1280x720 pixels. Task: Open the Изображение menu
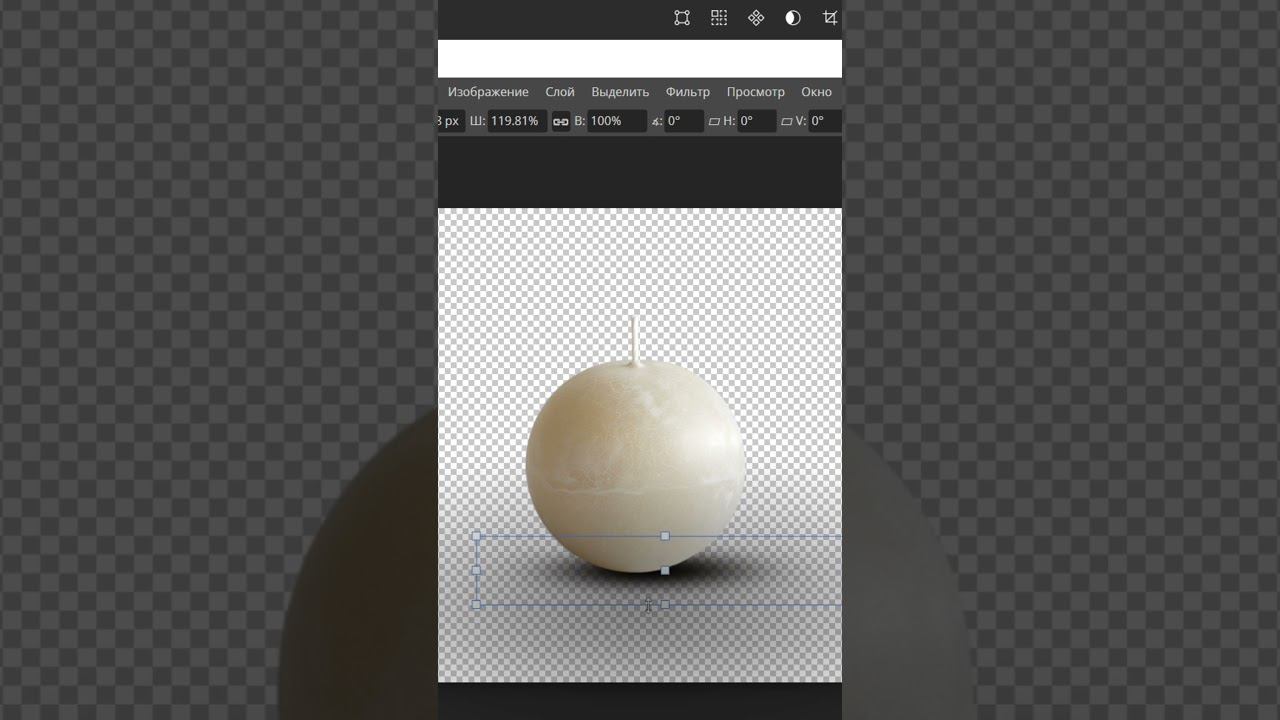coord(488,92)
